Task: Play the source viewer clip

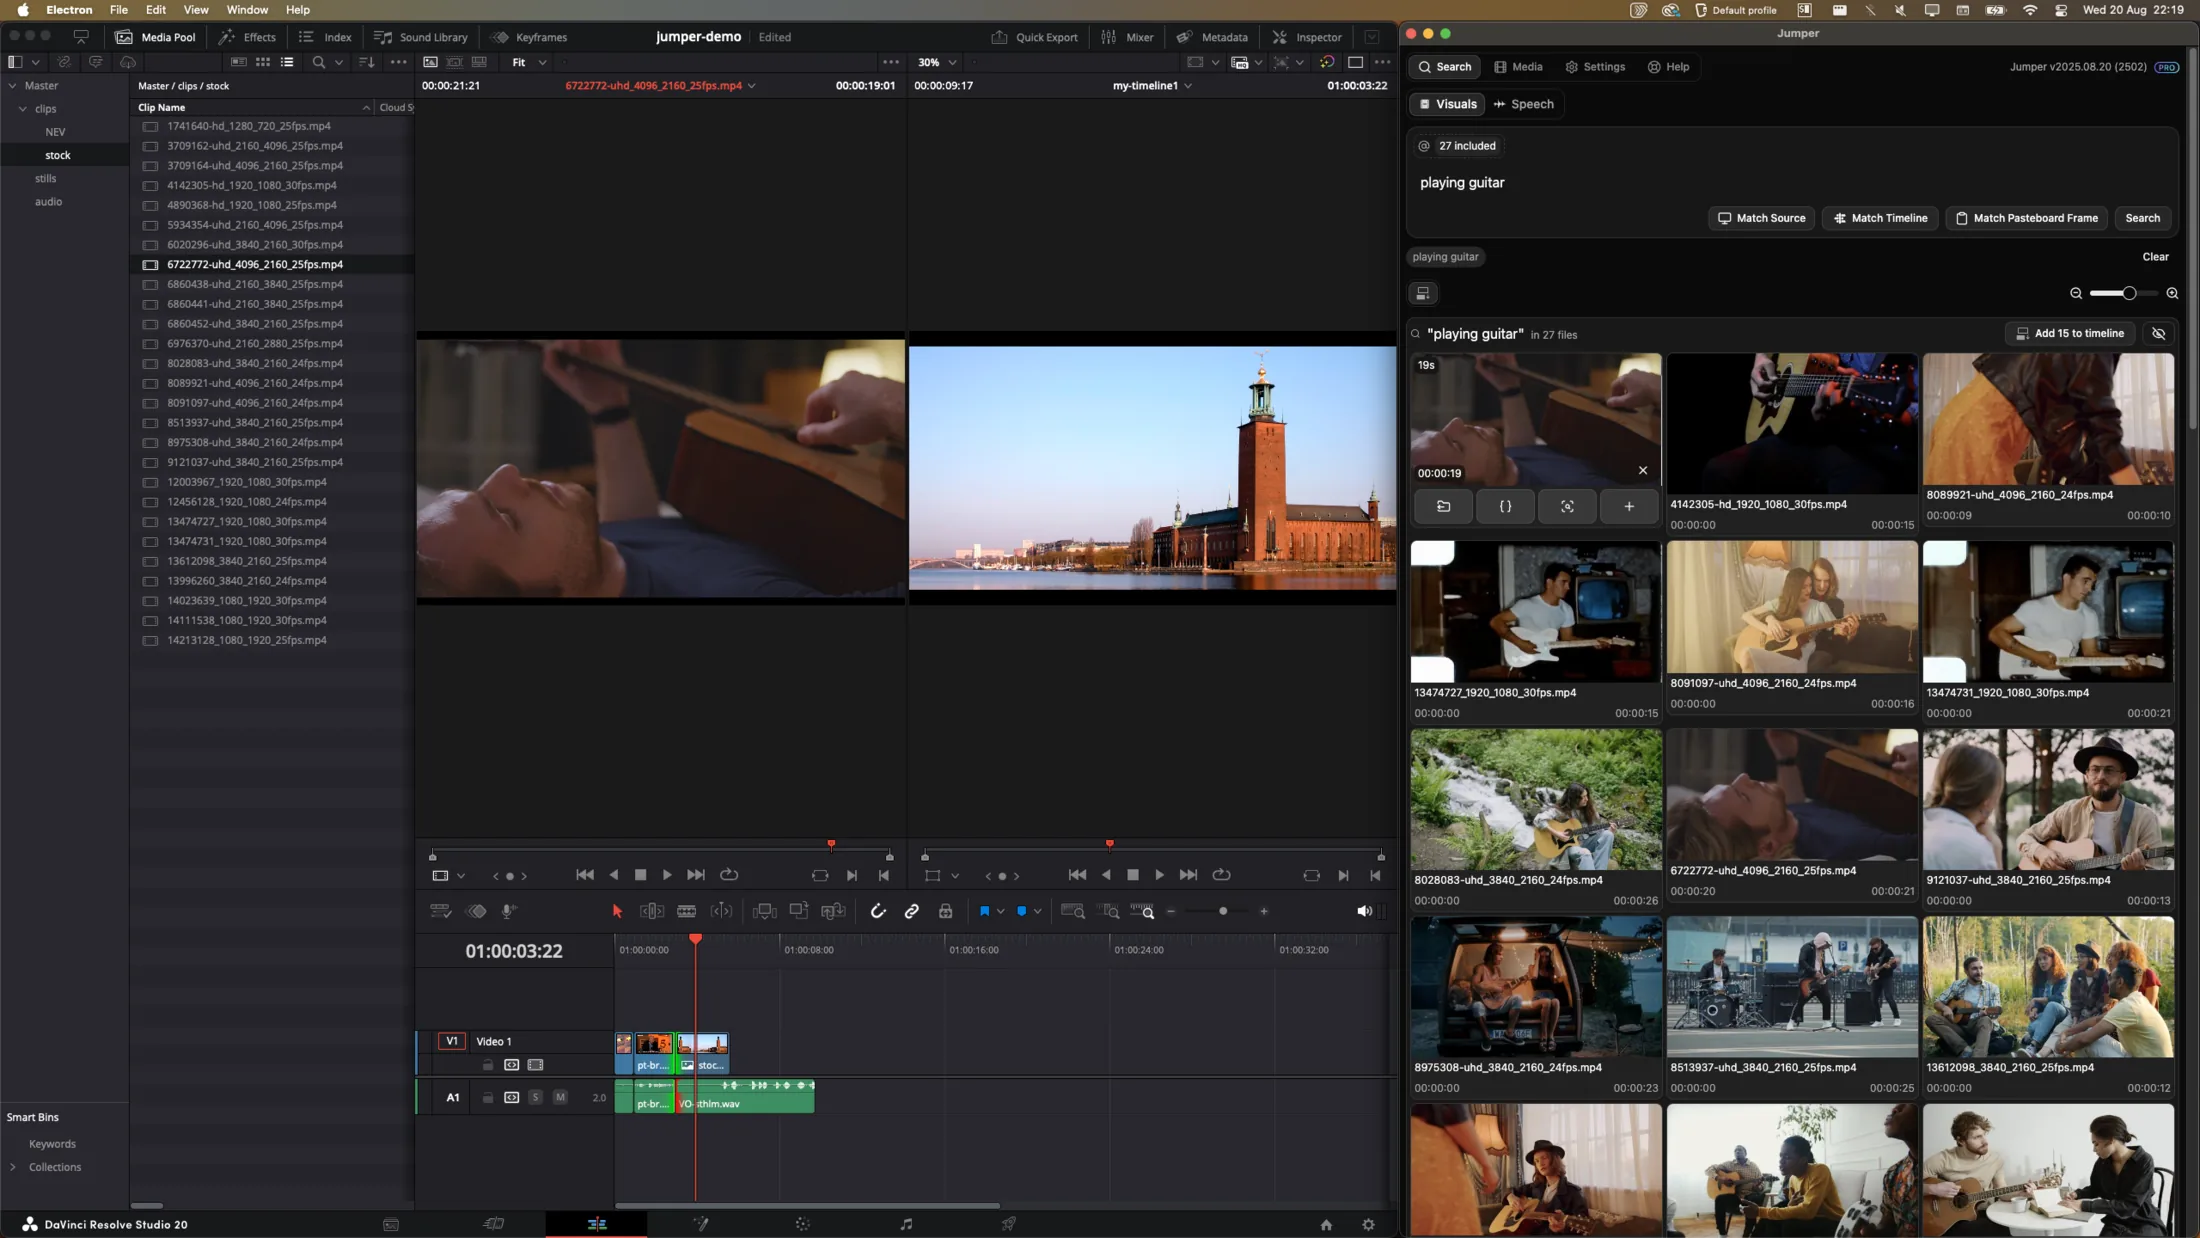Action: click(x=667, y=875)
